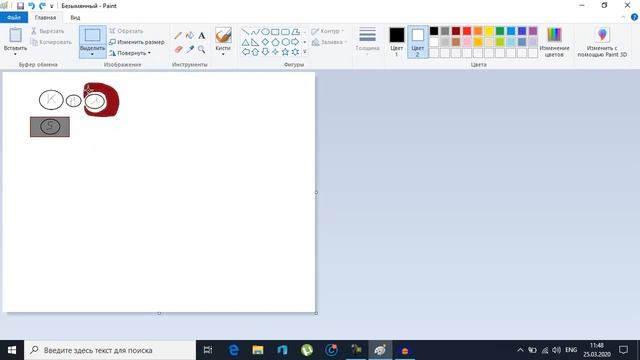The height and width of the screenshot is (360, 640).
Task: Pick the dark red color swatch
Action: (456, 31)
